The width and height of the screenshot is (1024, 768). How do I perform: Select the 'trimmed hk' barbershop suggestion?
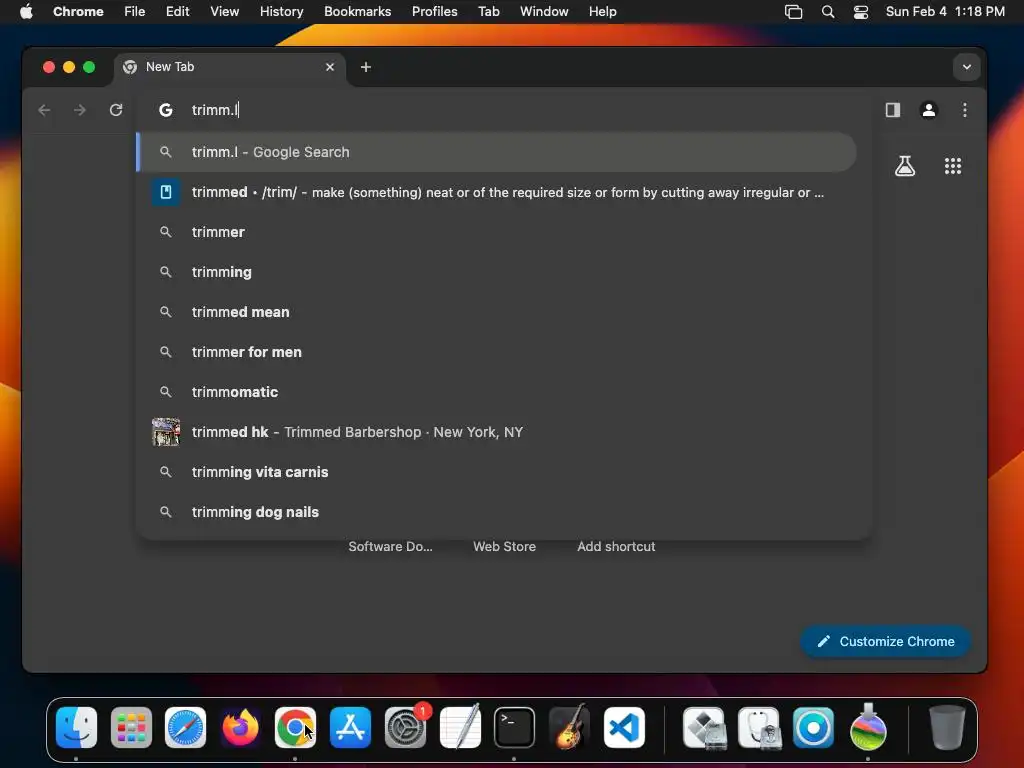tap(496, 432)
